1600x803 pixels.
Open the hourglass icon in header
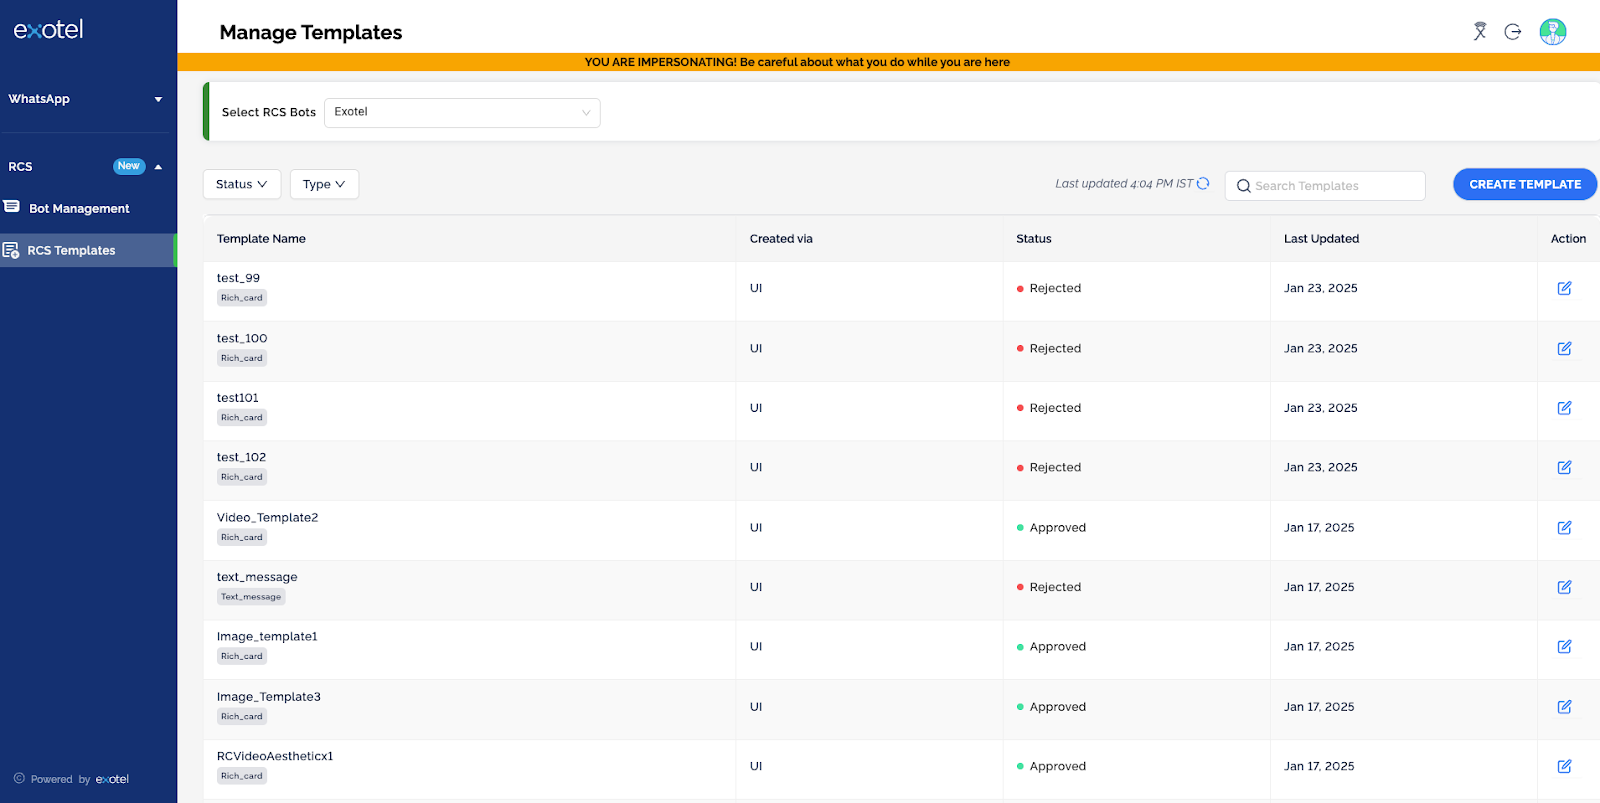1480,32
